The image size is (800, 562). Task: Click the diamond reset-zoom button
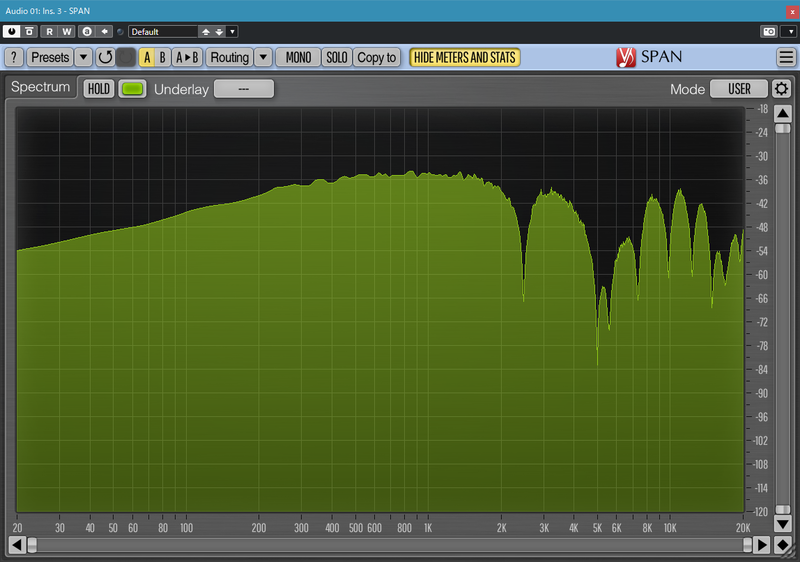tap(782, 545)
